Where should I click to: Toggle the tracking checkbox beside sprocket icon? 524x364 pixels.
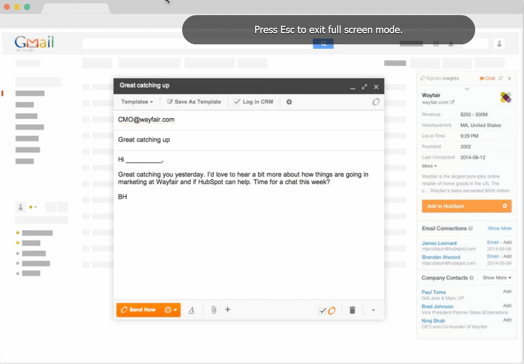(322, 311)
